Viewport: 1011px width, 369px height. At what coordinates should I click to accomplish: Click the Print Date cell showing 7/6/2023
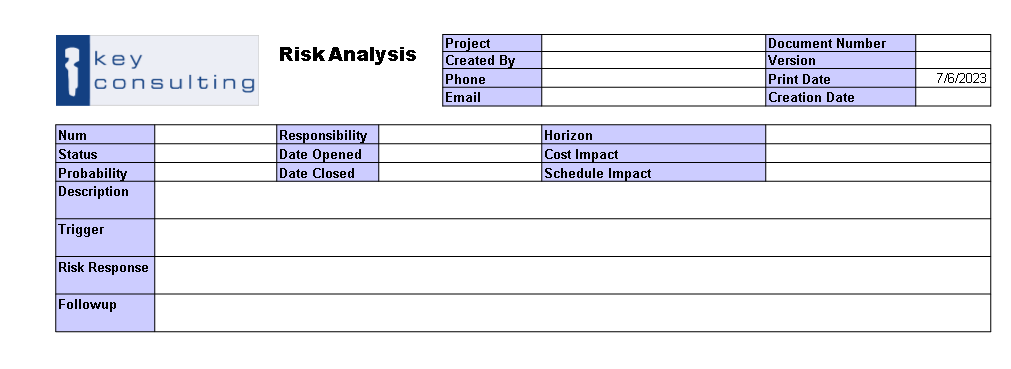pos(953,78)
